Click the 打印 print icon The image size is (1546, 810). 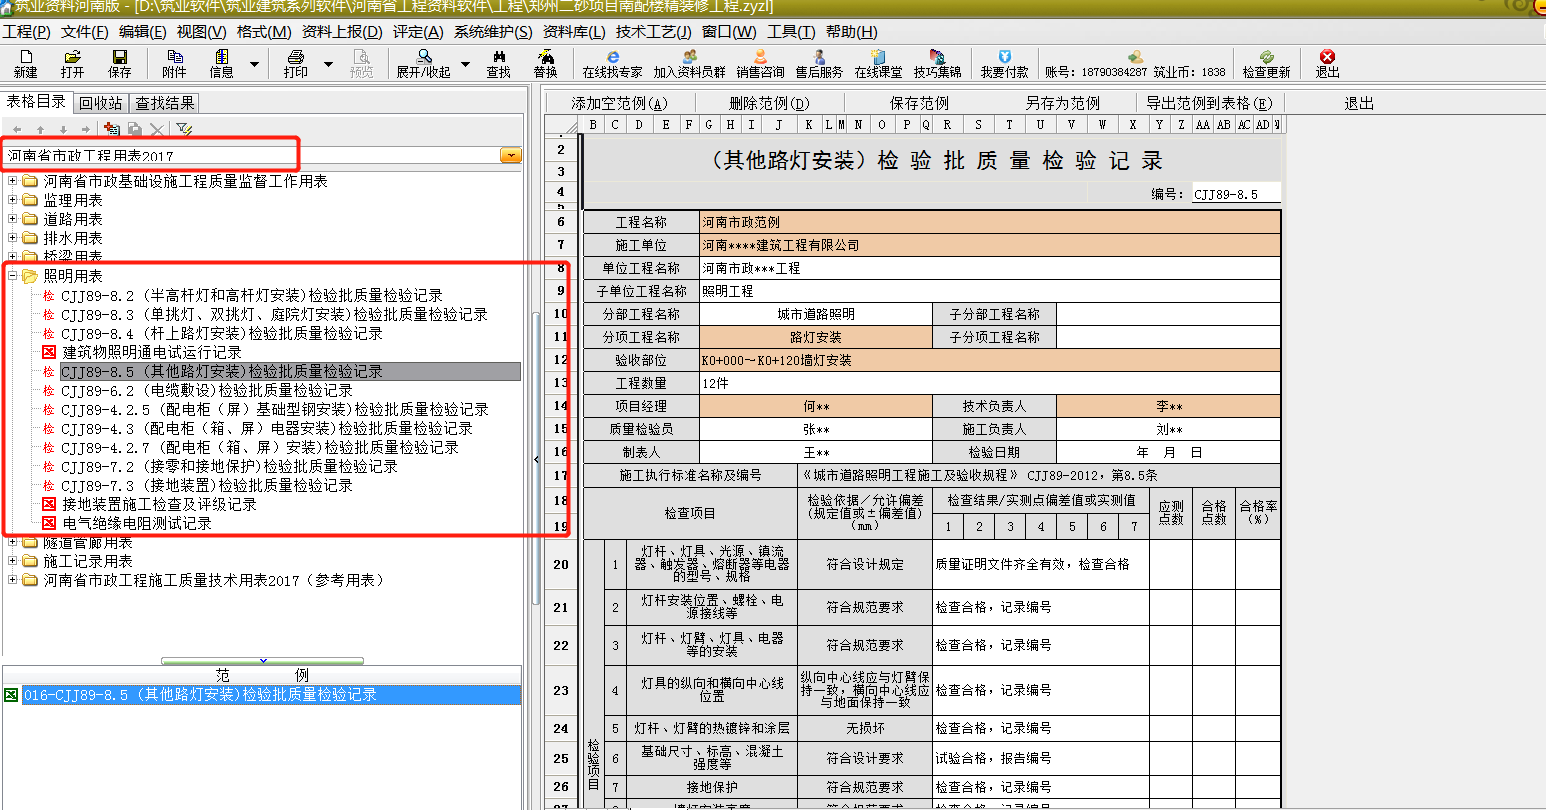296,64
